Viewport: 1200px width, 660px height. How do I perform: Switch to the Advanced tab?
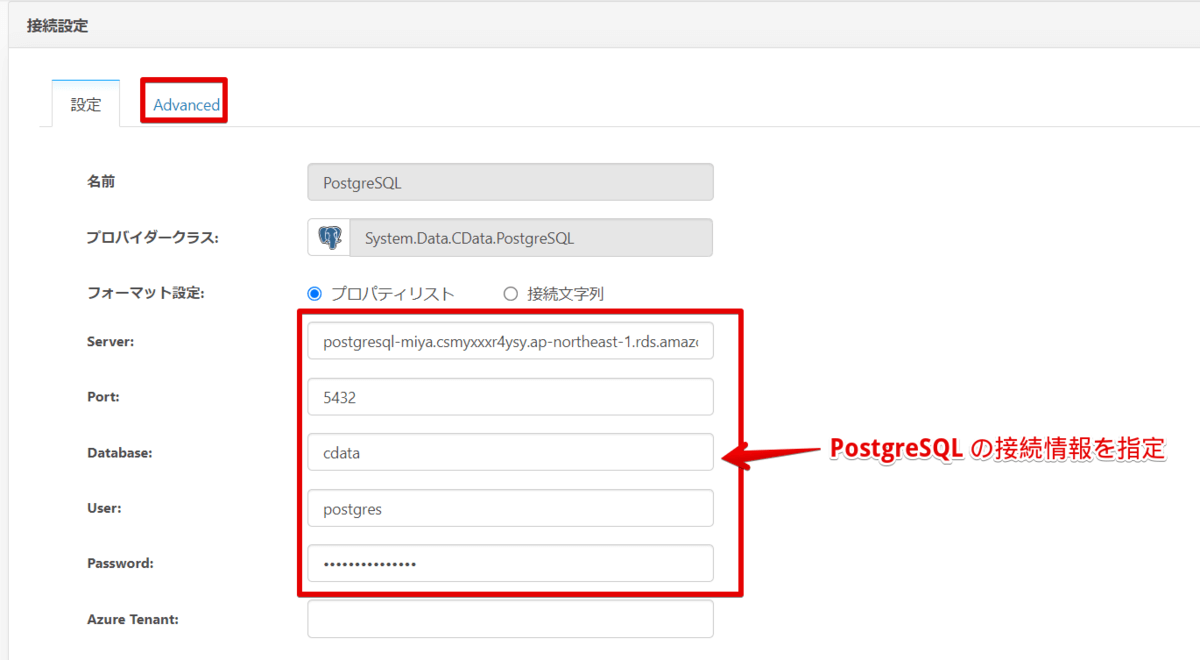point(186,105)
